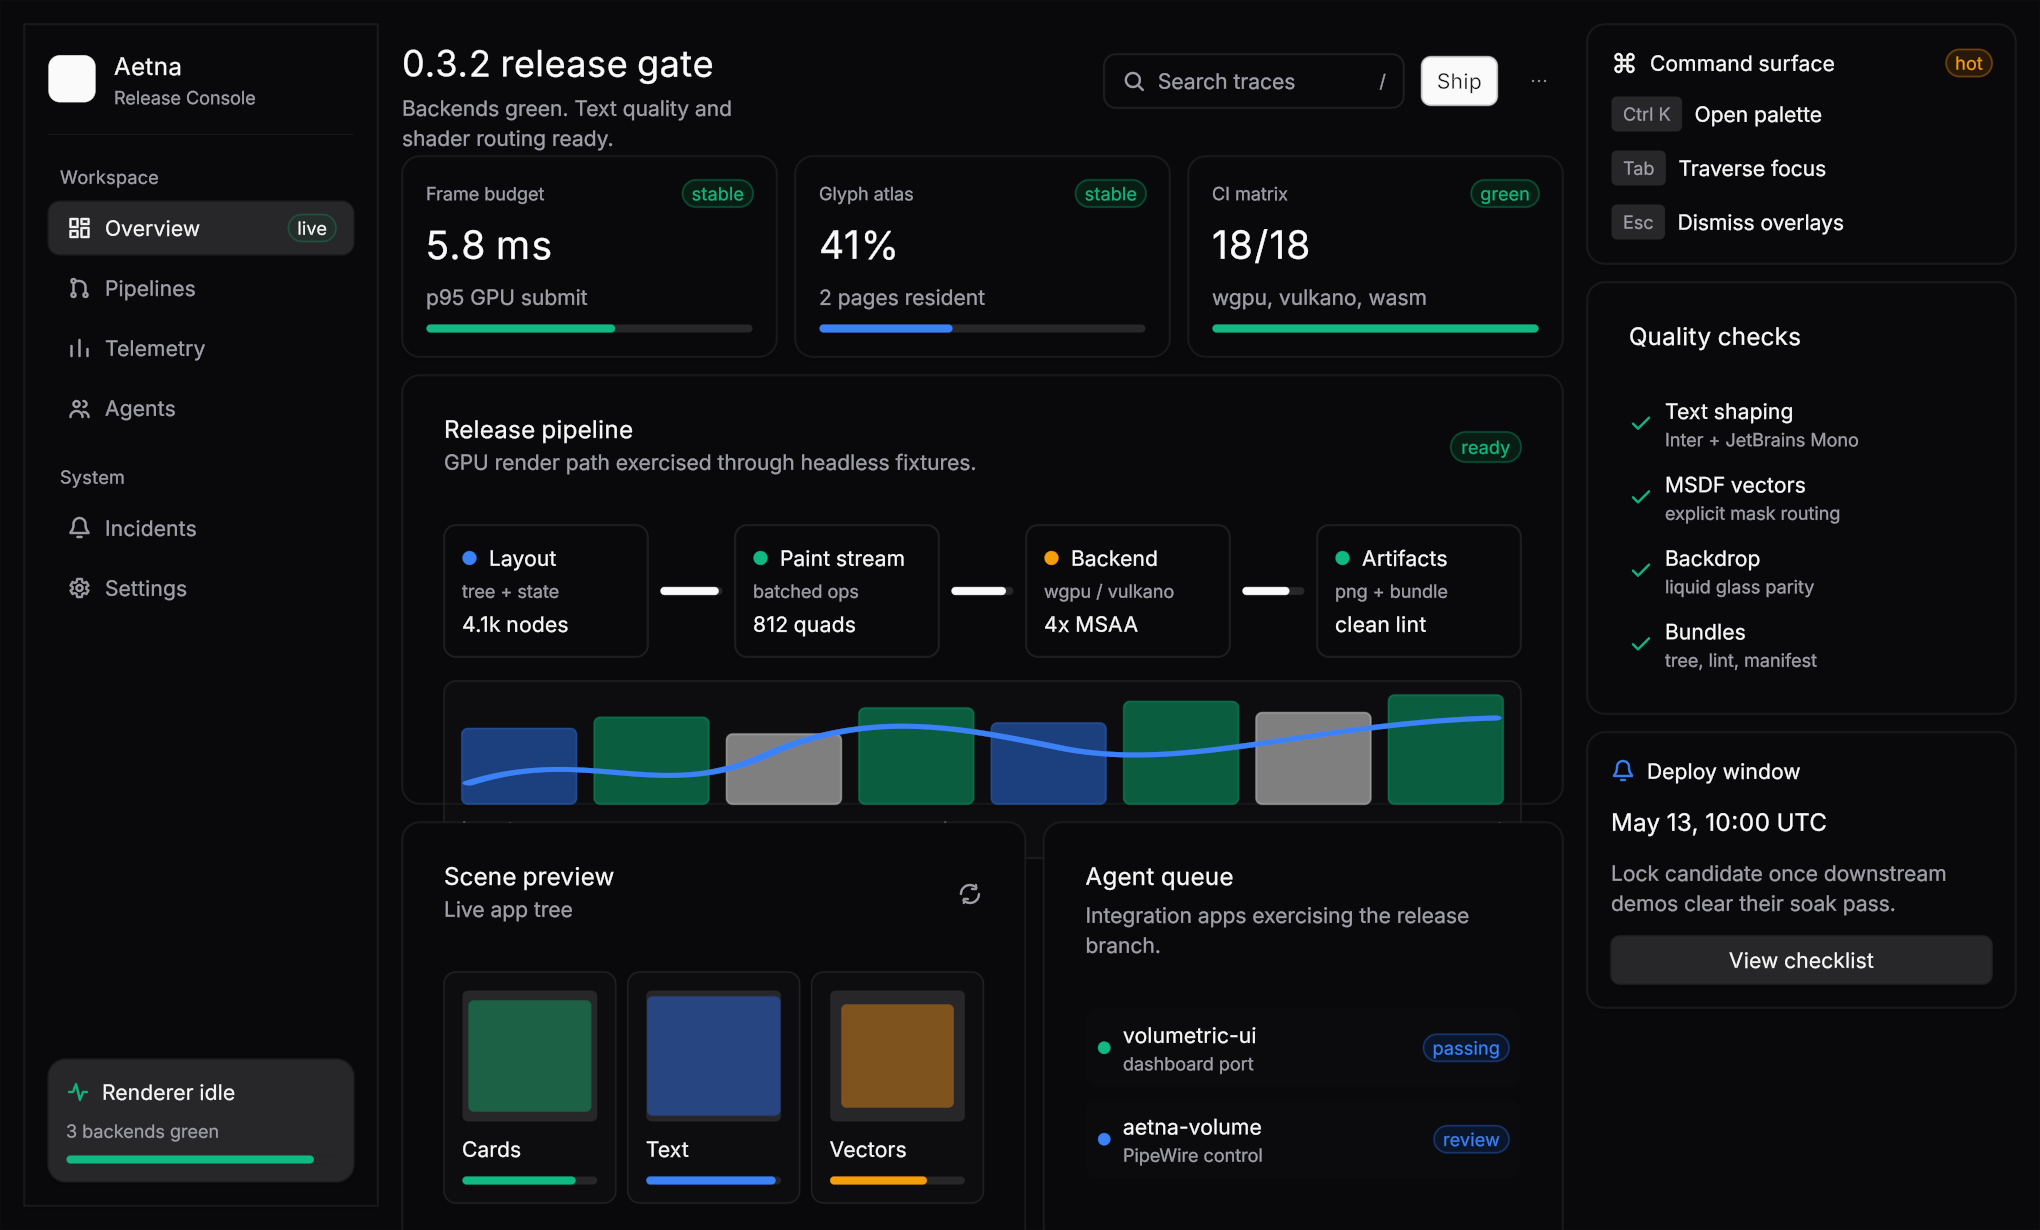
Task: Click the Settings gear icon
Action: [79, 588]
